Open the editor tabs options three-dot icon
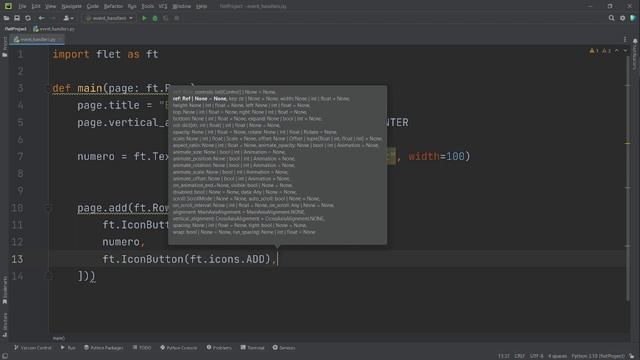This screenshot has width=640, height=360. 624,39
